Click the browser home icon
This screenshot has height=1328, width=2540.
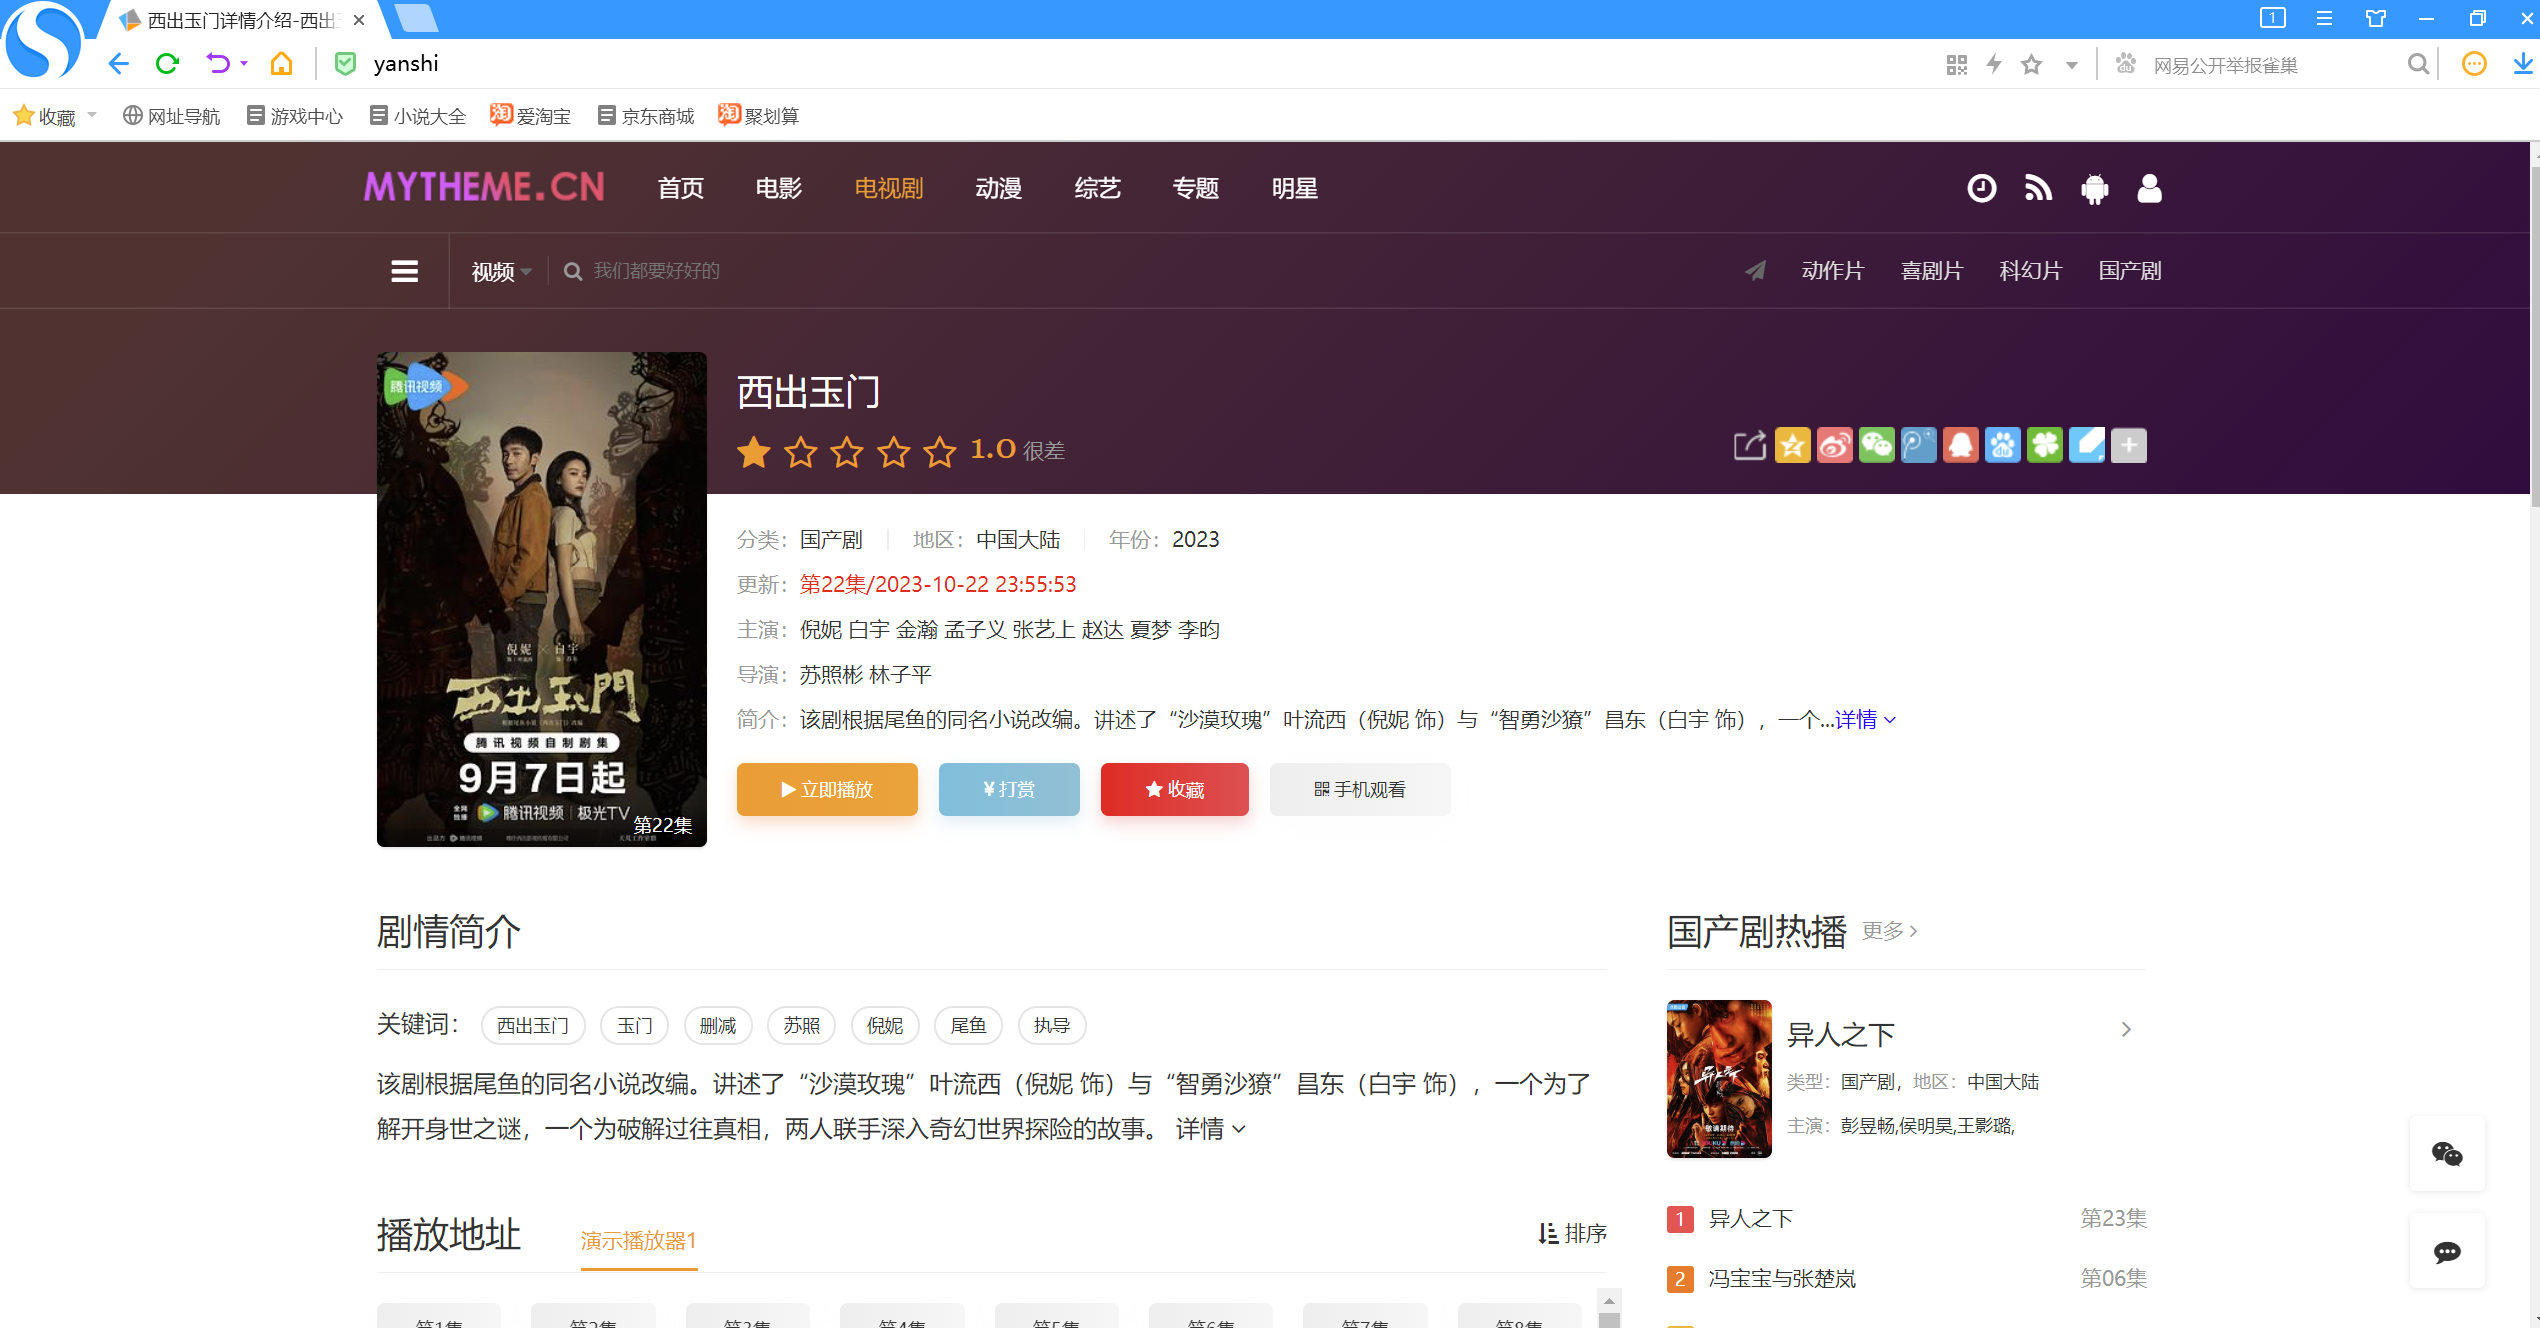[281, 64]
